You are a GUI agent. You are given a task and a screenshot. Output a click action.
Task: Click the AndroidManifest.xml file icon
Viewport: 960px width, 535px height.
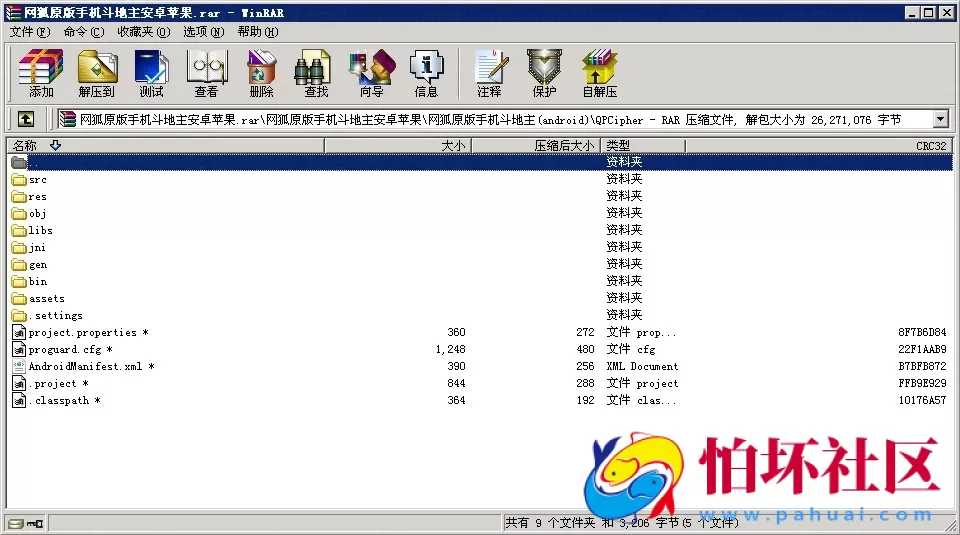[19, 366]
